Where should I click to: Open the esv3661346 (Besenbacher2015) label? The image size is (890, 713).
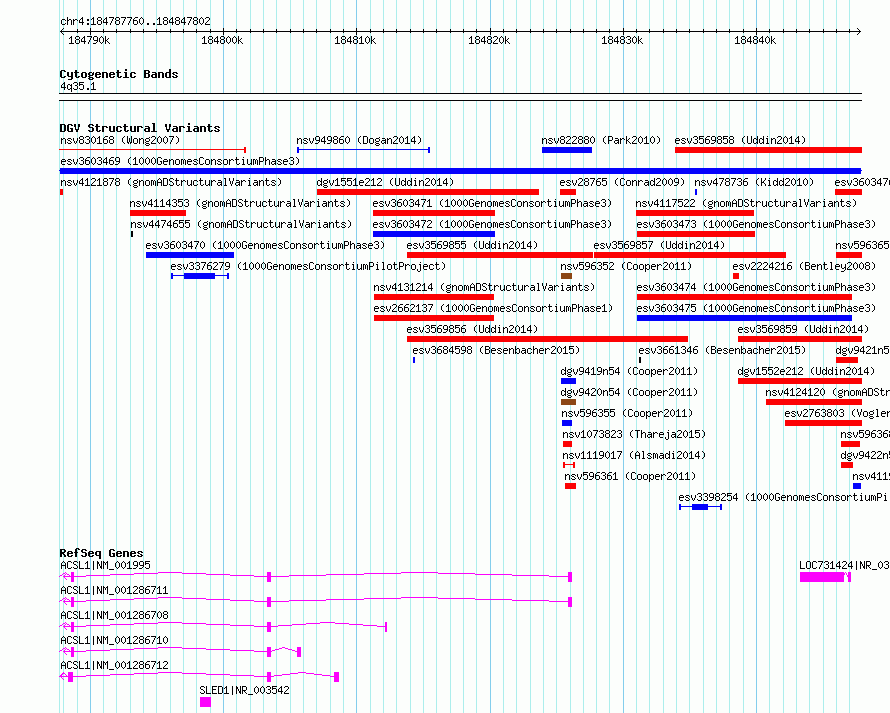tap(722, 350)
